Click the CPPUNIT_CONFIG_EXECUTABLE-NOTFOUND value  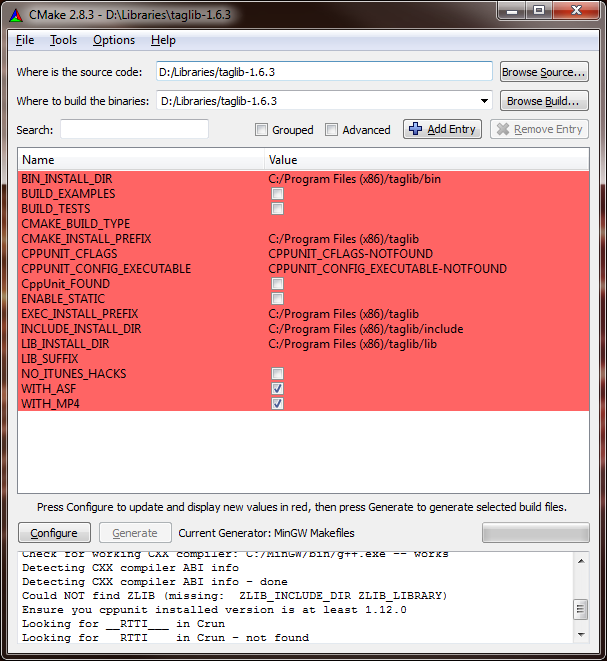[387, 269]
